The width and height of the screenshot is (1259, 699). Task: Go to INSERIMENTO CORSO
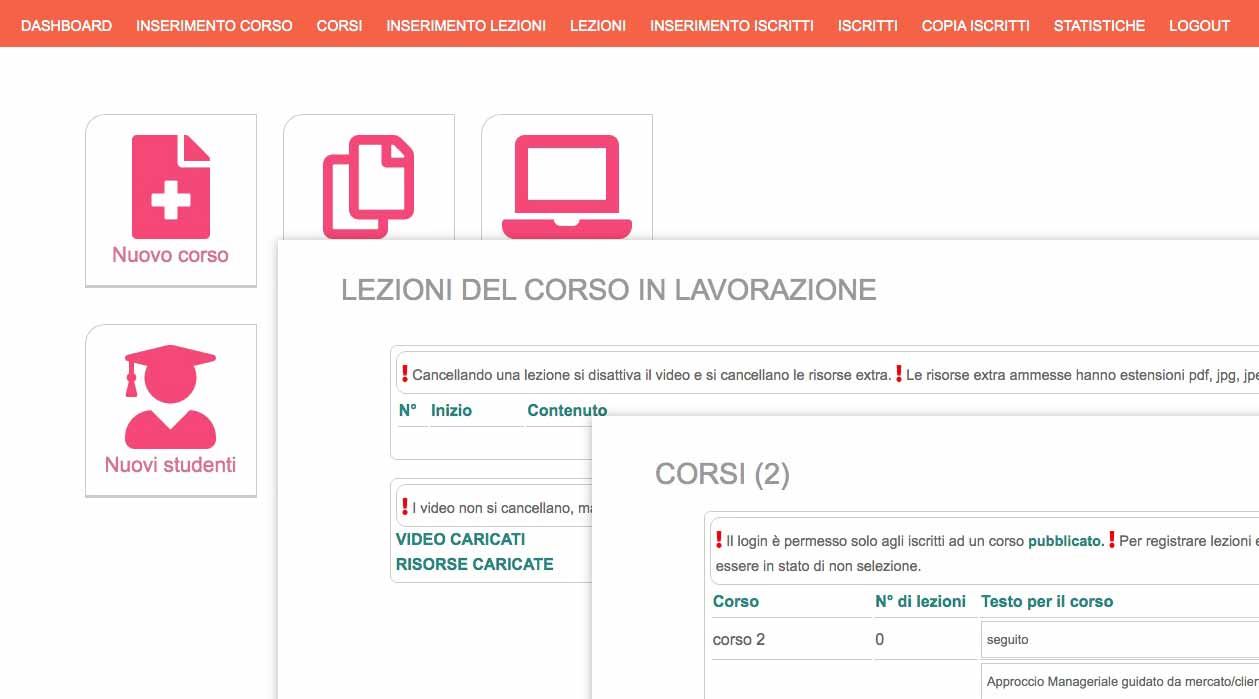click(215, 26)
